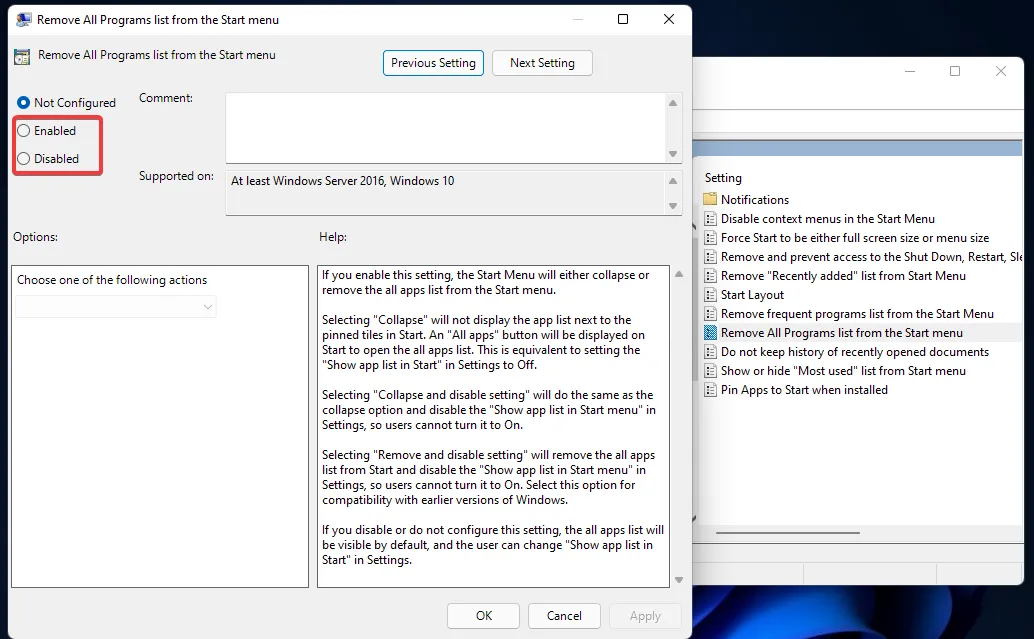This screenshot has width=1034, height=639.
Task: Select Show or hide "Most used" list setting
Action: [843, 371]
